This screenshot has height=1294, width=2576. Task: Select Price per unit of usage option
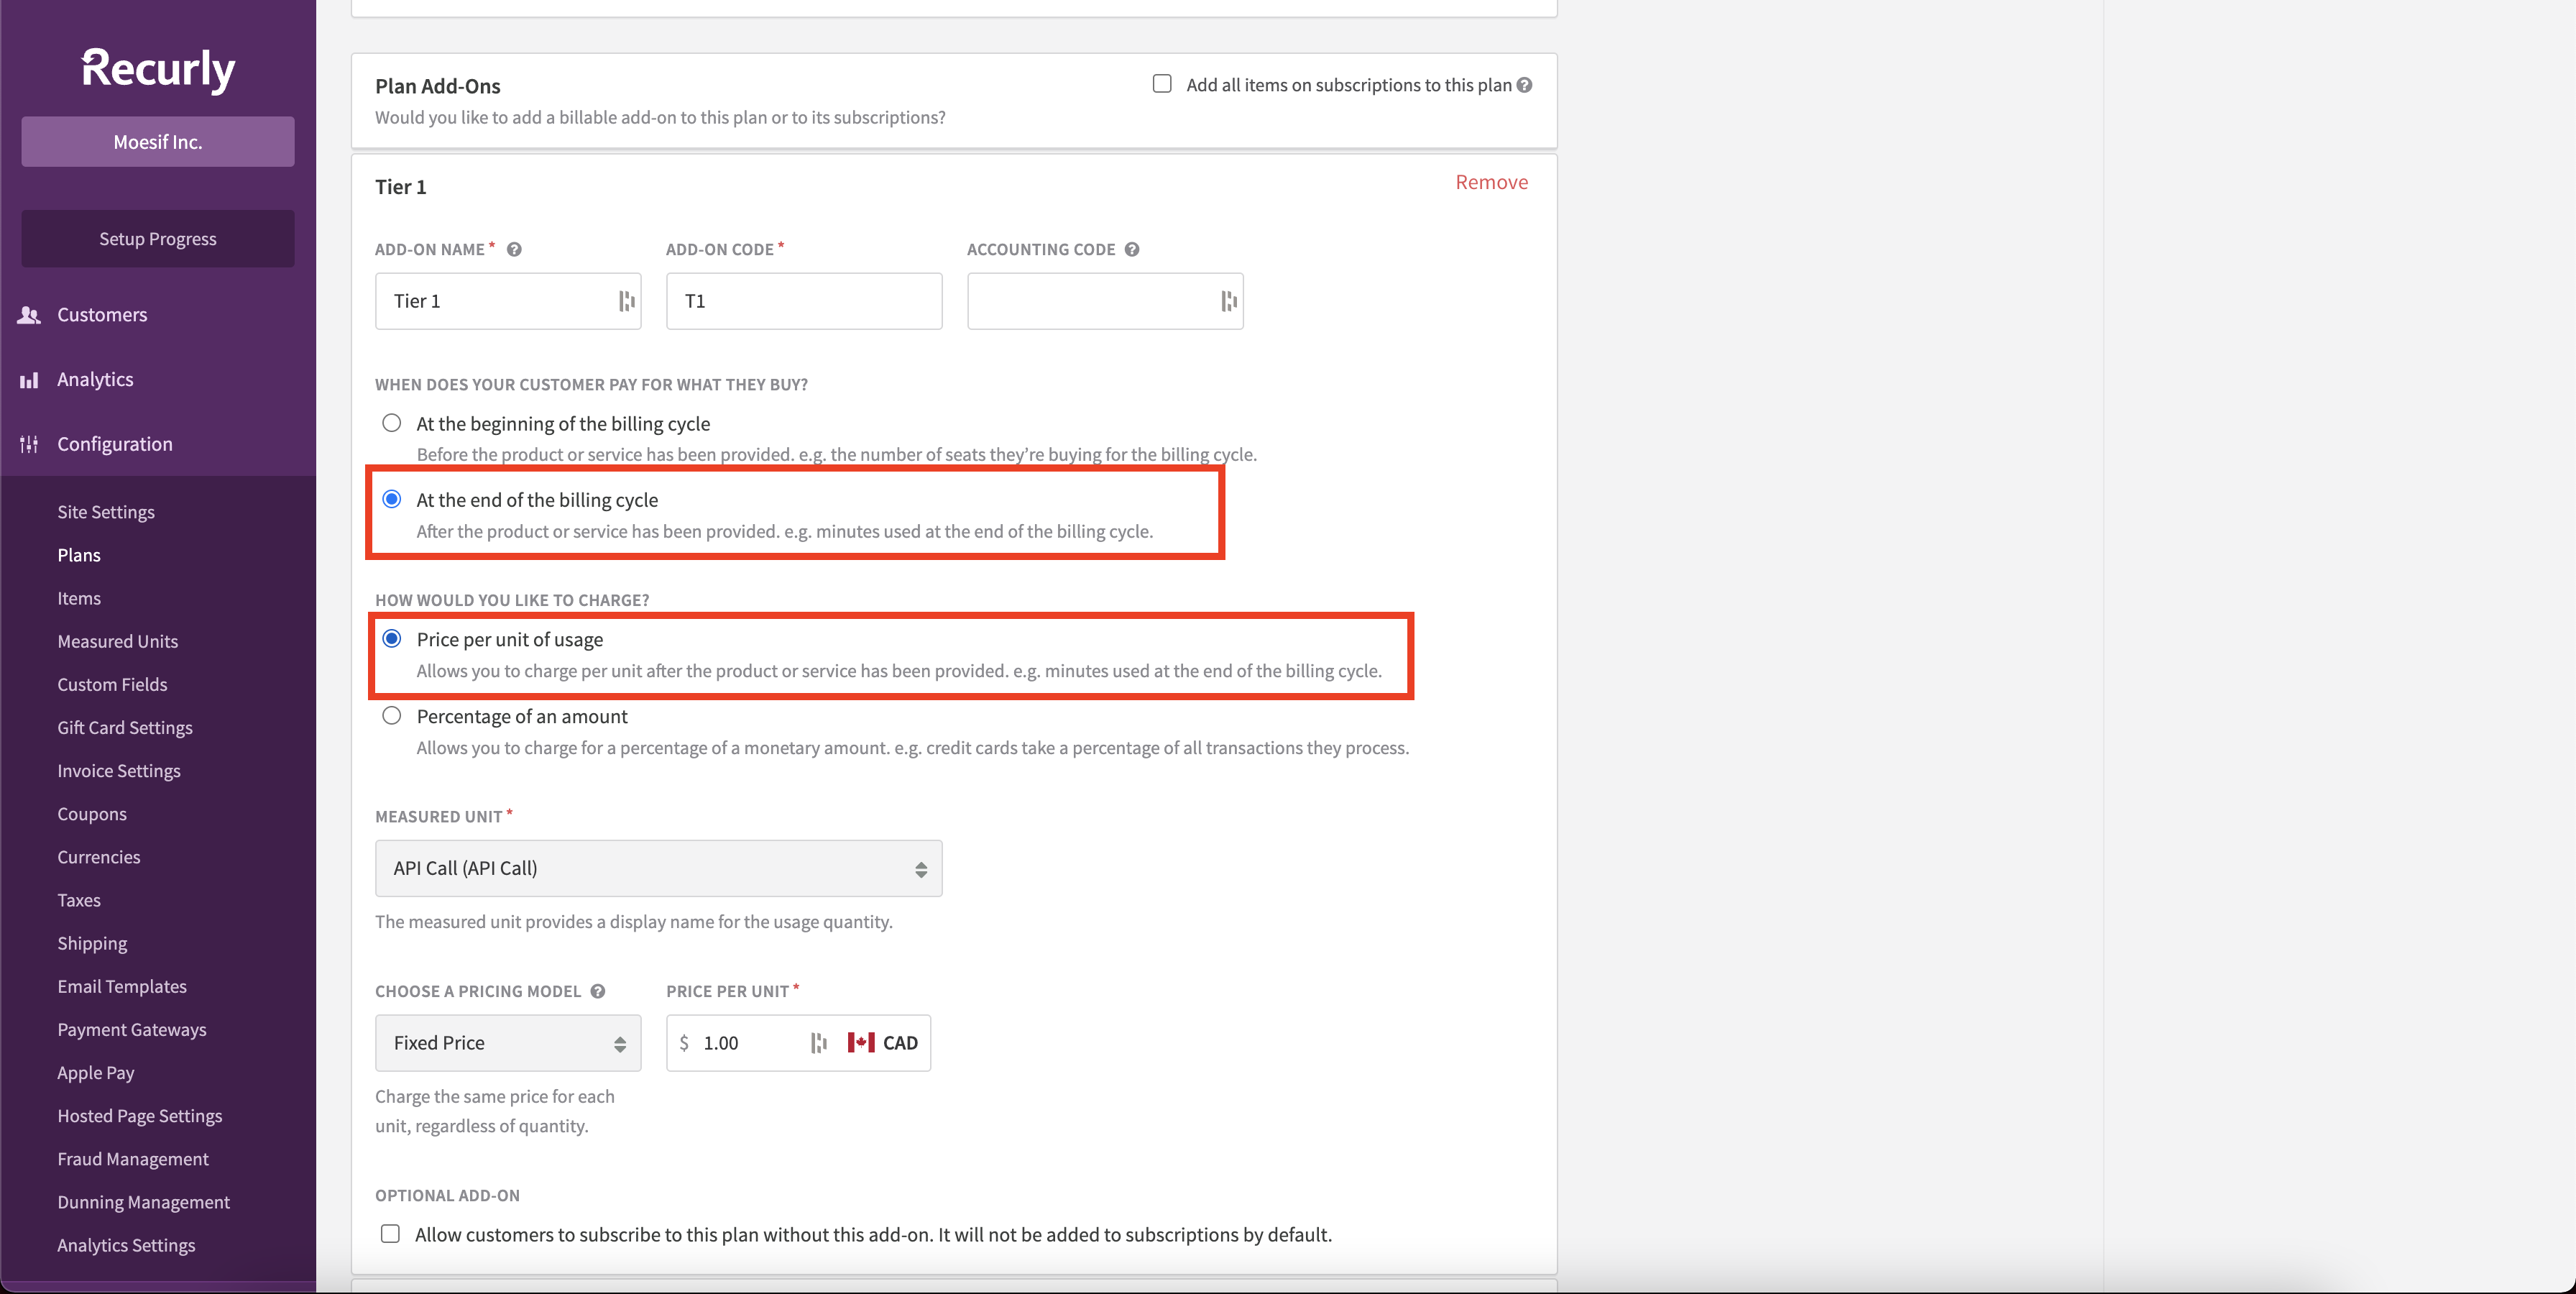pos(392,639)
